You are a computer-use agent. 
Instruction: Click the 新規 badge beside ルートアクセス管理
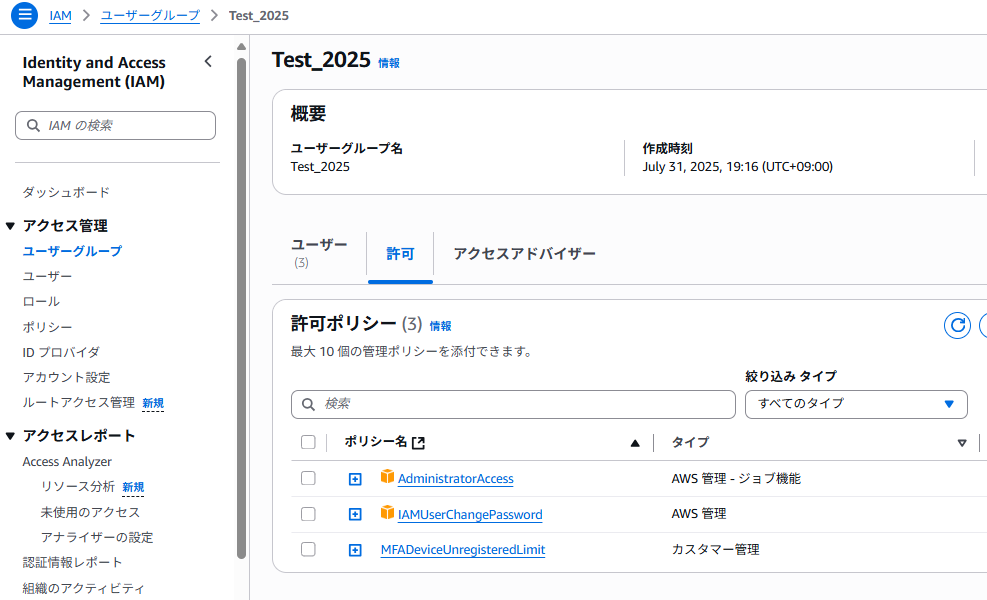click(x=153, y=403)
